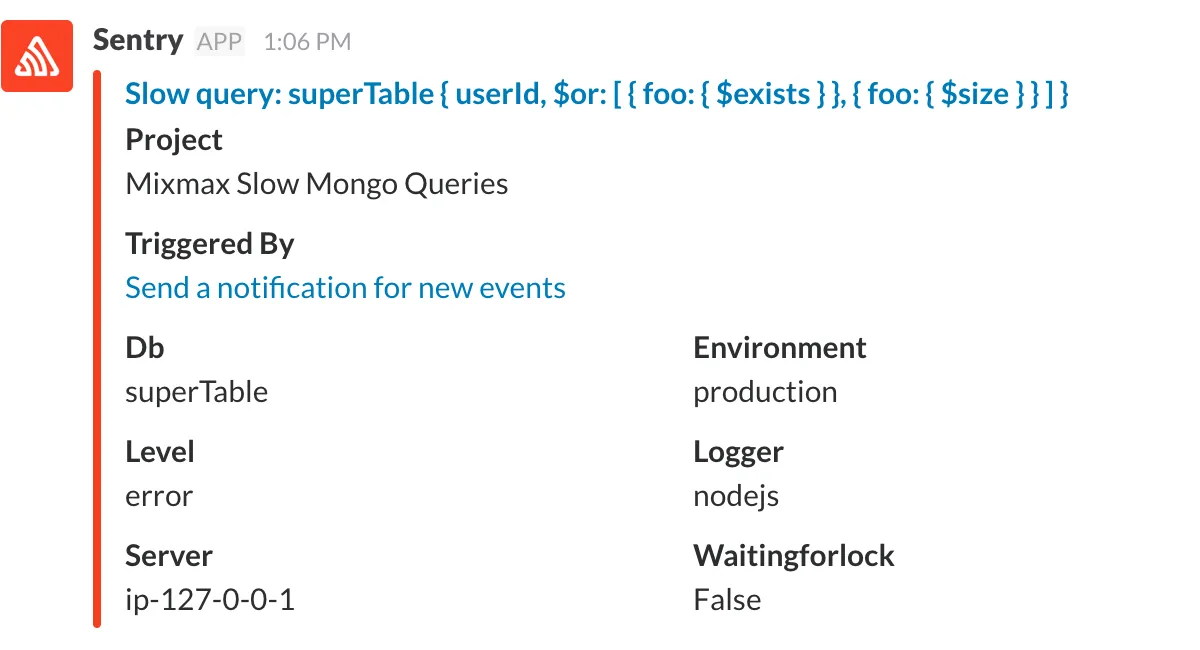
Task: Select the False Waitingforlock value
Action: click(728, 600)
